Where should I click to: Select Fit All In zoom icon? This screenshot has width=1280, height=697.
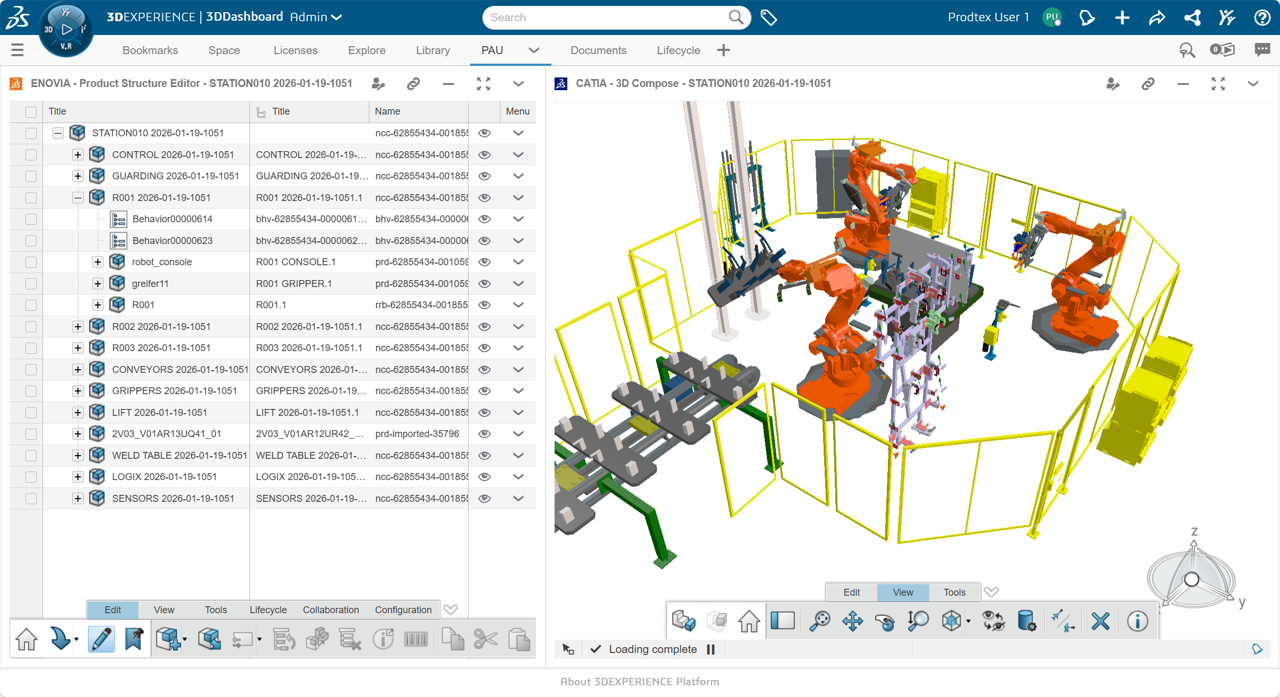pyautogui.click(x=819, y=621)
